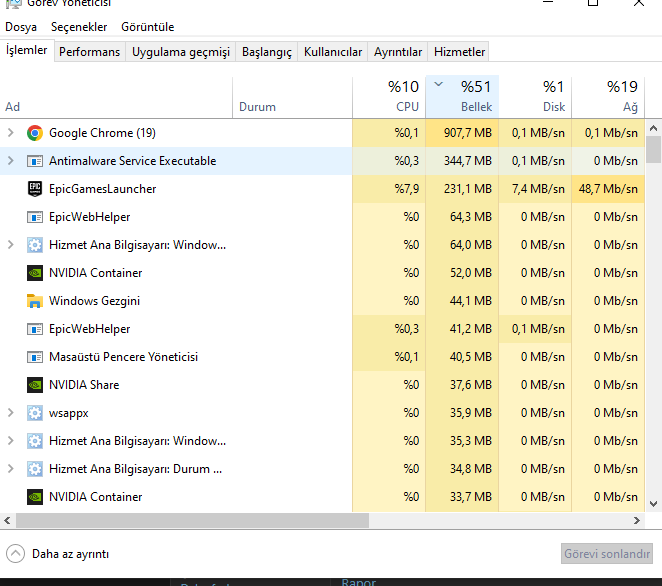Viewport: 662px width, 586px height.
Task: Click the Masaüstü Pencere Yöneticisi icon
Action: click(x=35, y=357)
